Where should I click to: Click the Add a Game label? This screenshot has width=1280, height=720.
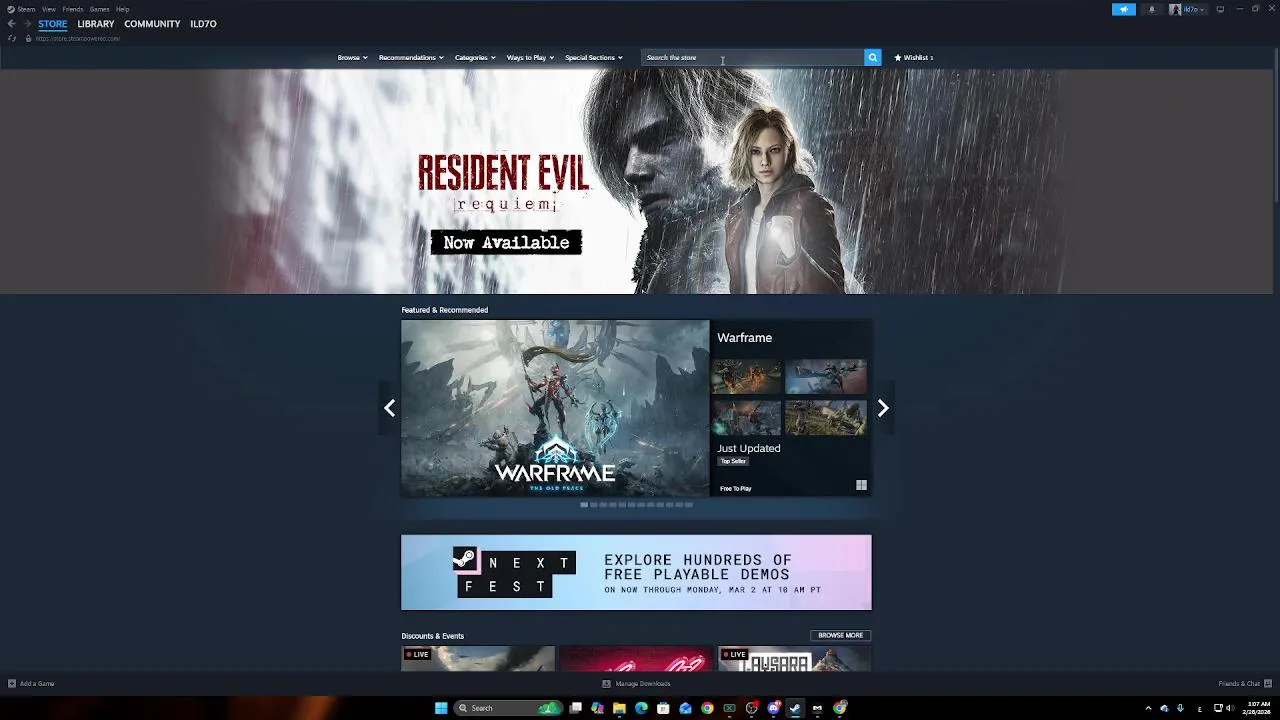(x=37, y=683)
